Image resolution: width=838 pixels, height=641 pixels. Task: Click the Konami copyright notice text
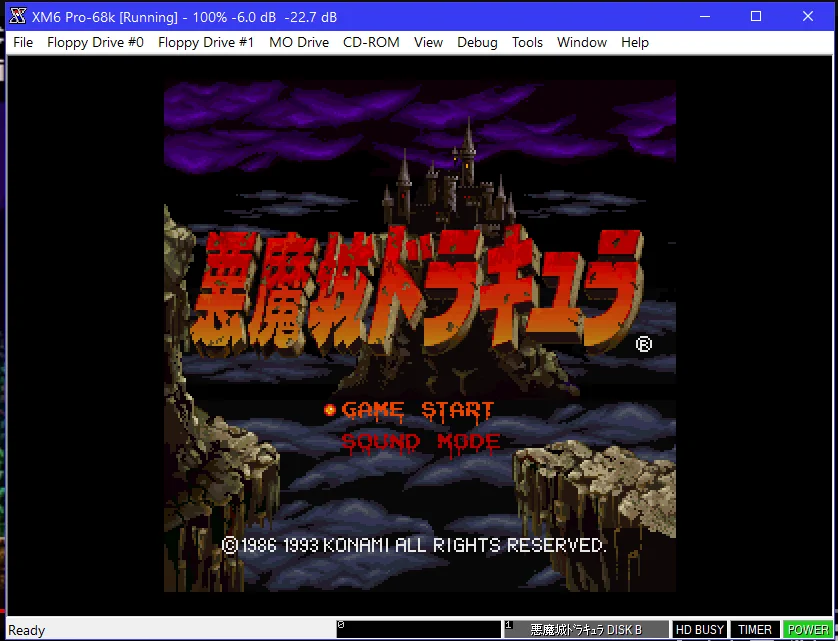414,545
